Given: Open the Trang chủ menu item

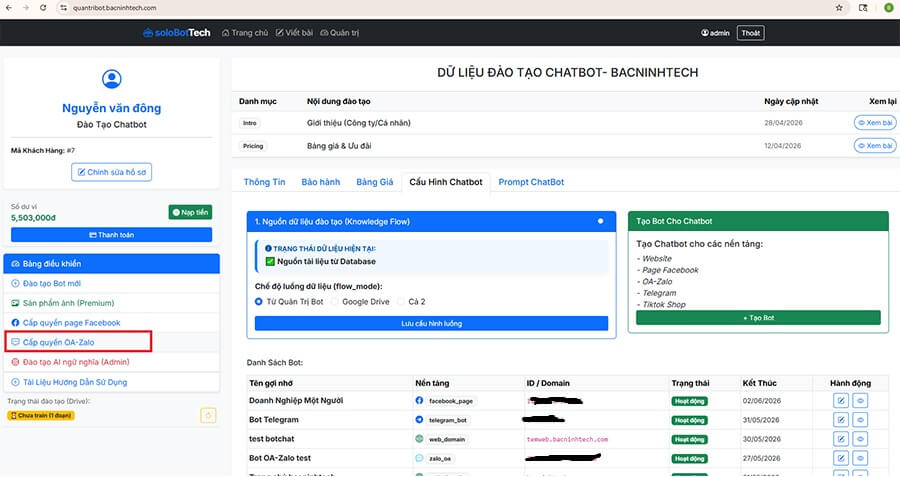Looking at the screenshot, I should click(245, 33).
